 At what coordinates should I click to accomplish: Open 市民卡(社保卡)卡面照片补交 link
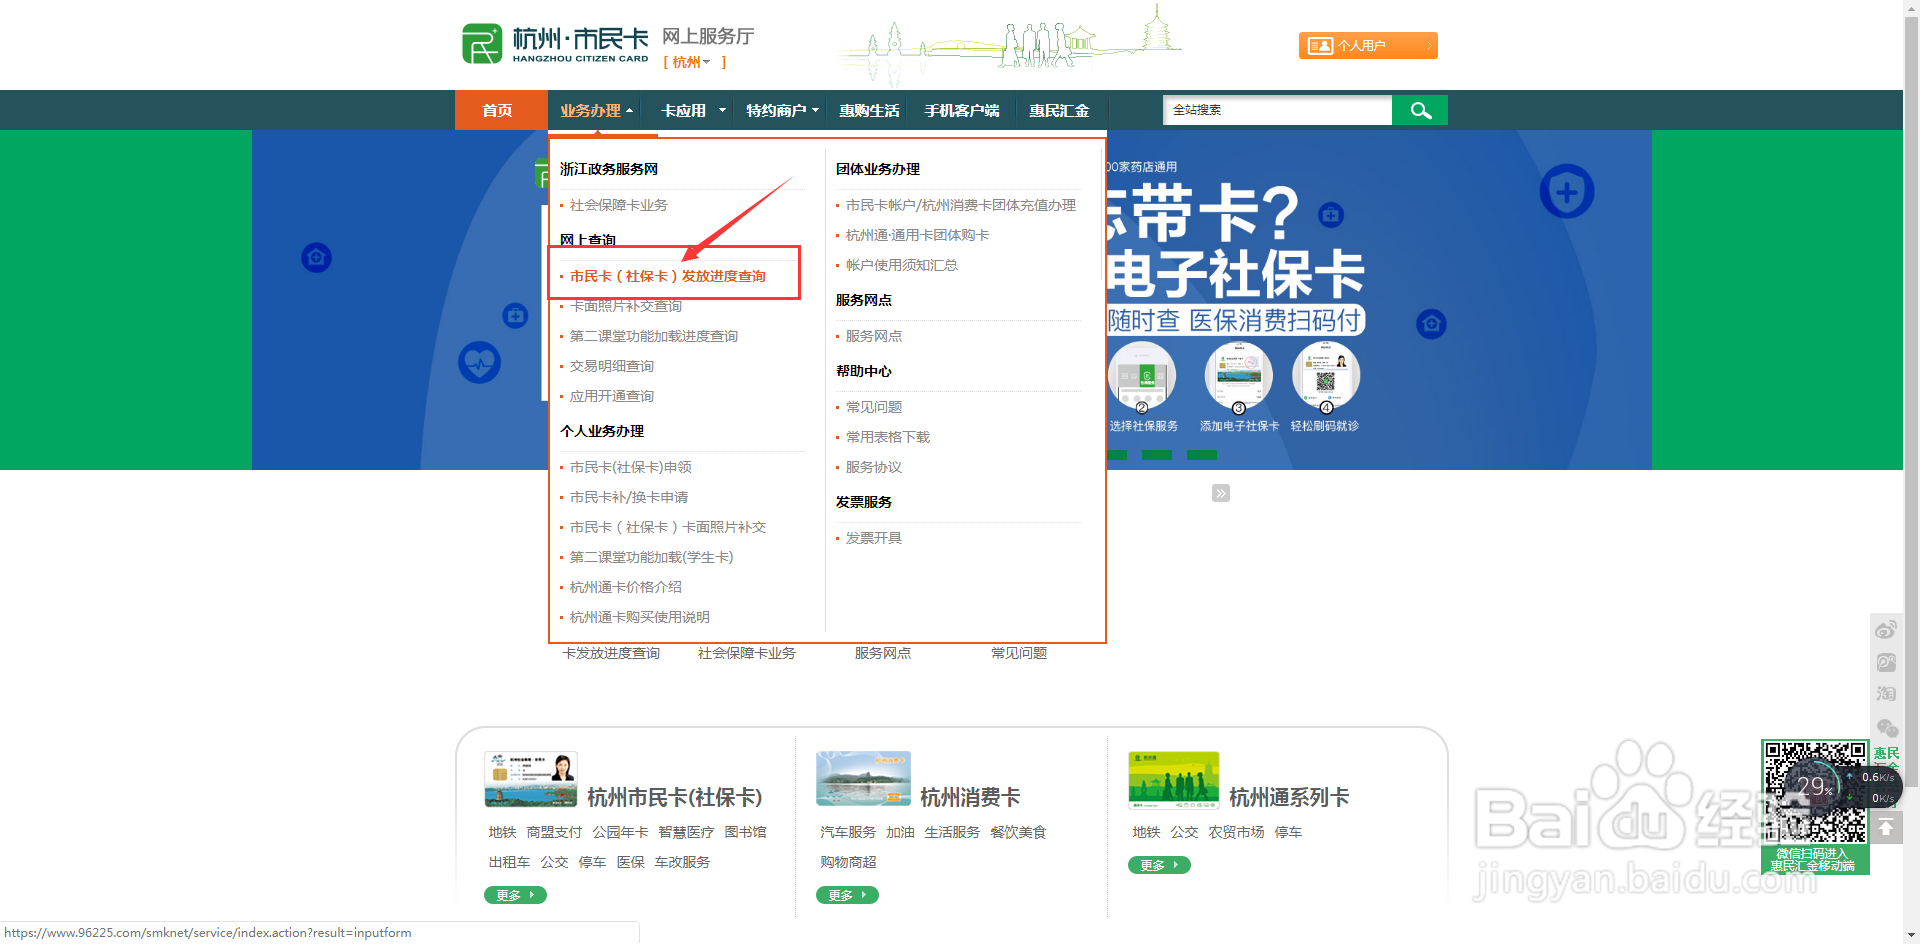pyautogui.click(x=668, y=527)
